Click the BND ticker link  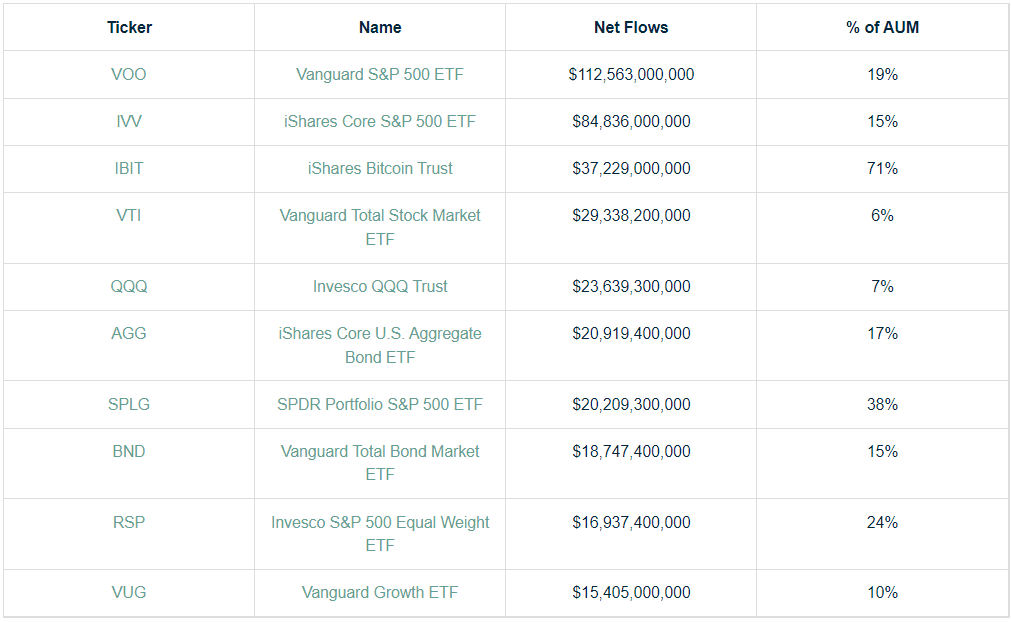[129, 452]
